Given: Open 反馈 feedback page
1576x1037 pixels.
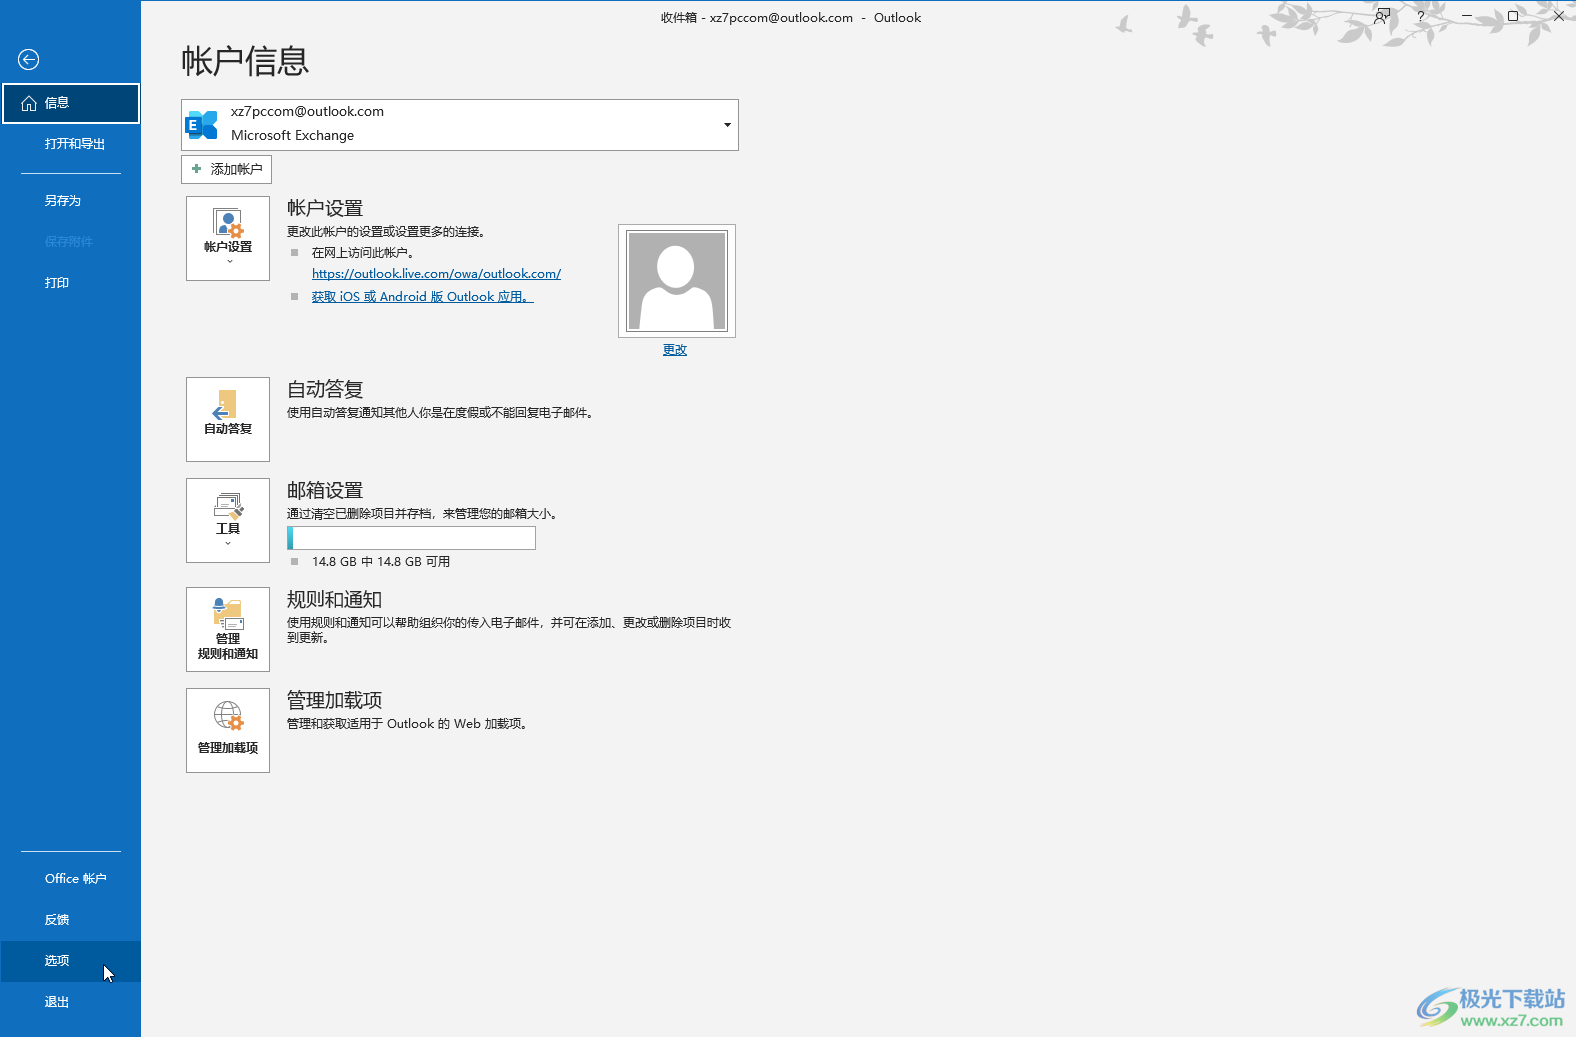Looking at the screenshot, I should tap(71, 920).
